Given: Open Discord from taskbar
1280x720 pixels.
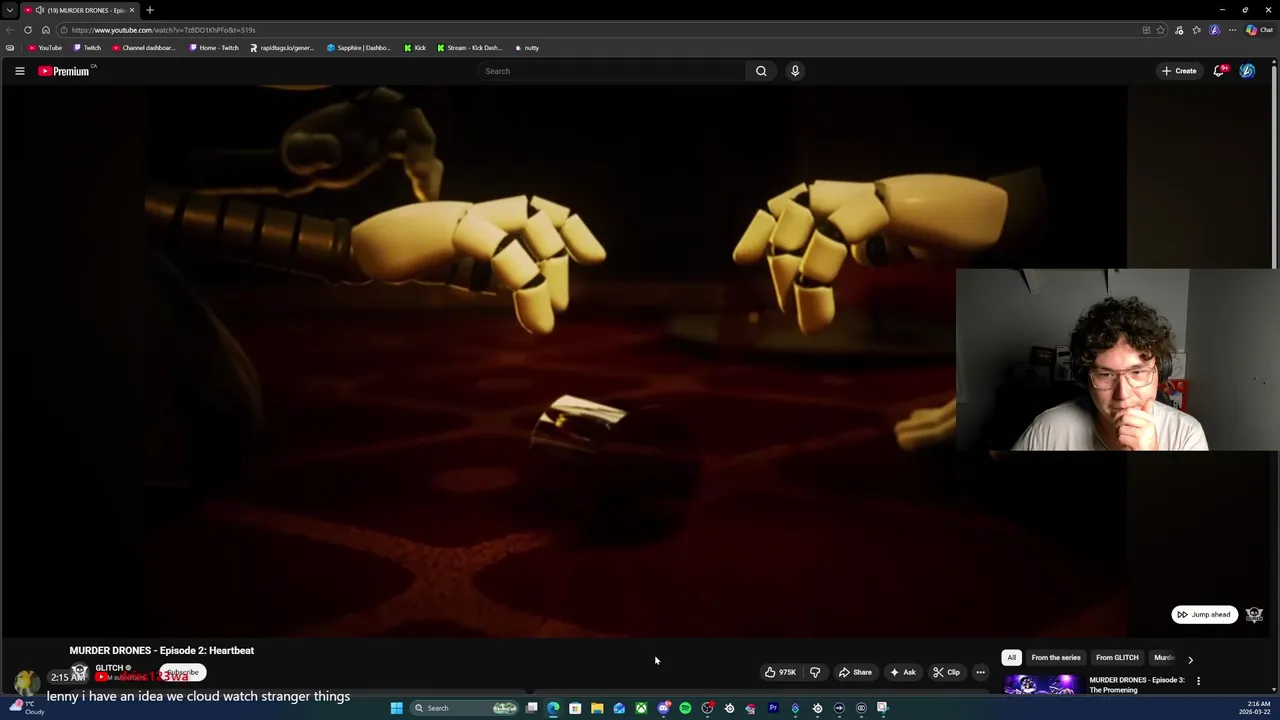Looking at the screenshot, I should (x=663, y=708).
